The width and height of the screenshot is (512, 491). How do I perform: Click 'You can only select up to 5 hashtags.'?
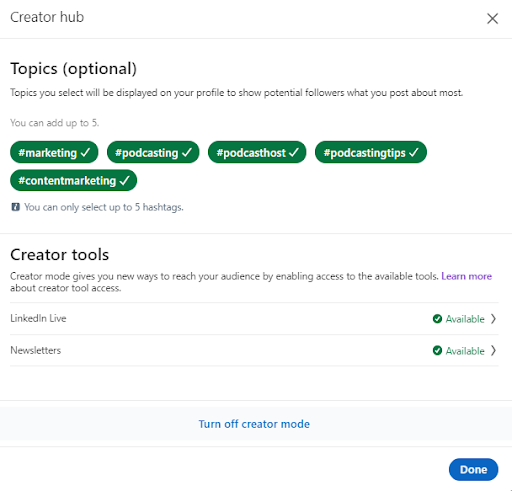pos(104,207)
